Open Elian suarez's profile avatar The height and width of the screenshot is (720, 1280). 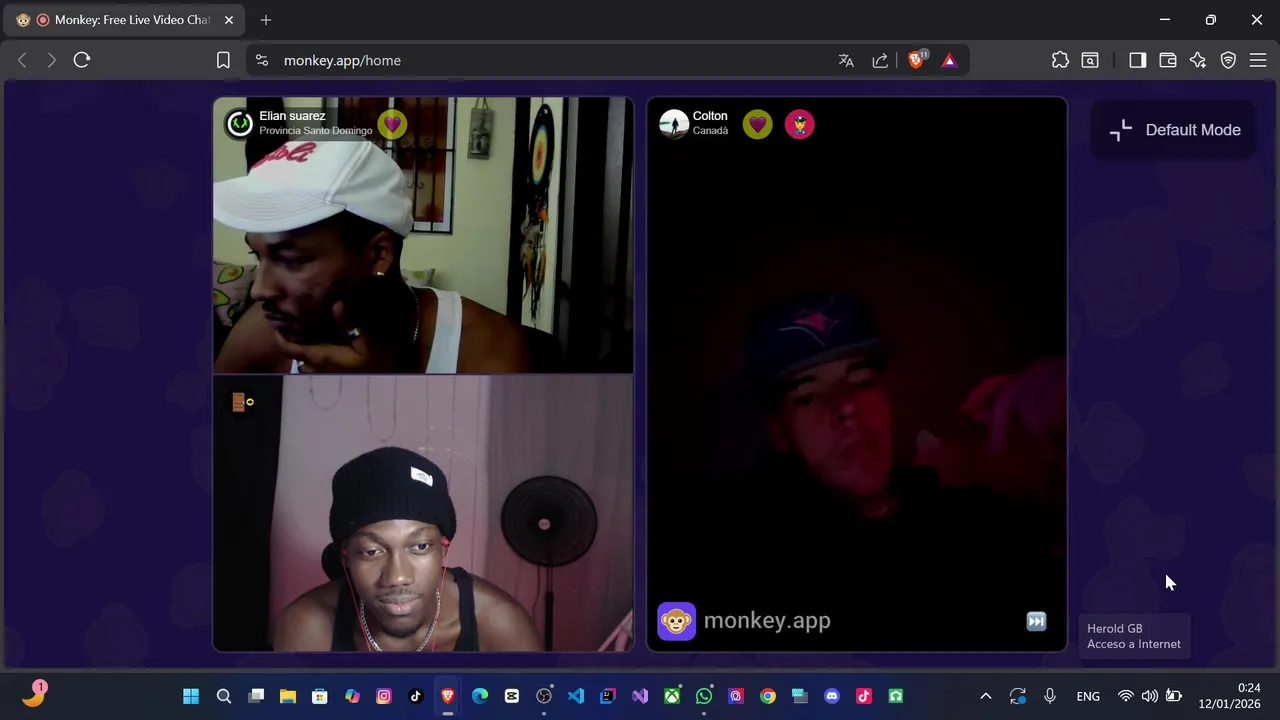coord(240,124)
